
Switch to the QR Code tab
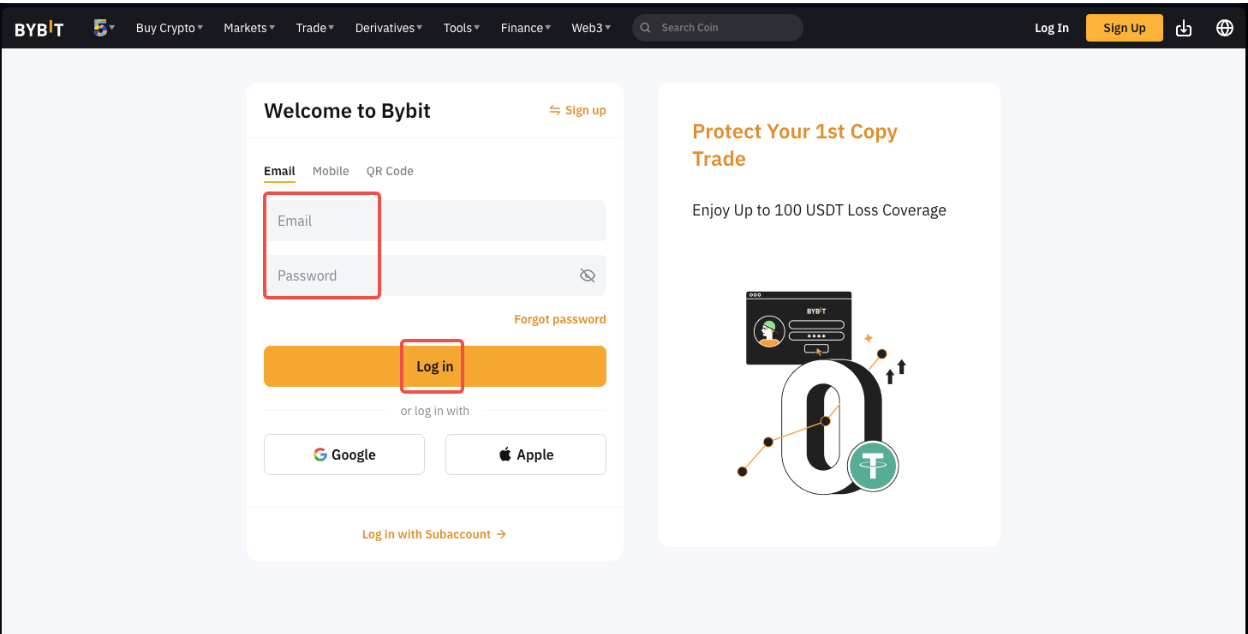[389, 171]
